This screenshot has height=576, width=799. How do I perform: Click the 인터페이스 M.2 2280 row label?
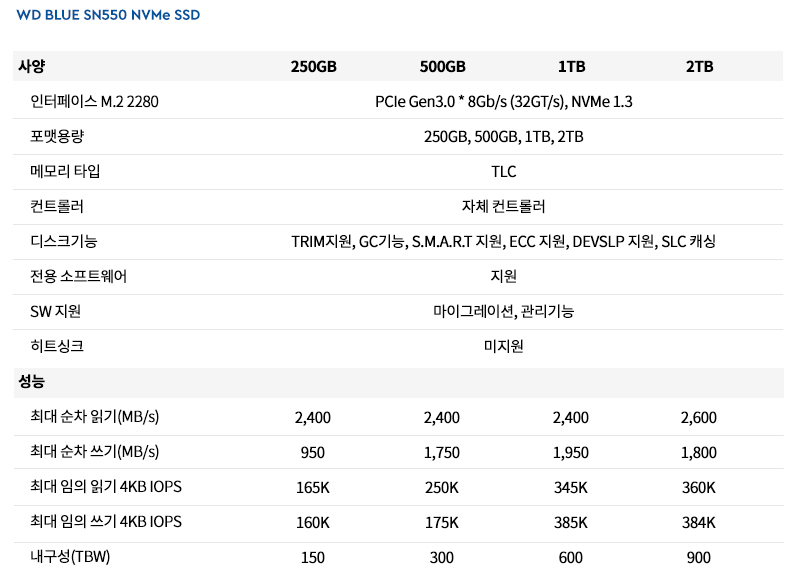coord(94,101)
